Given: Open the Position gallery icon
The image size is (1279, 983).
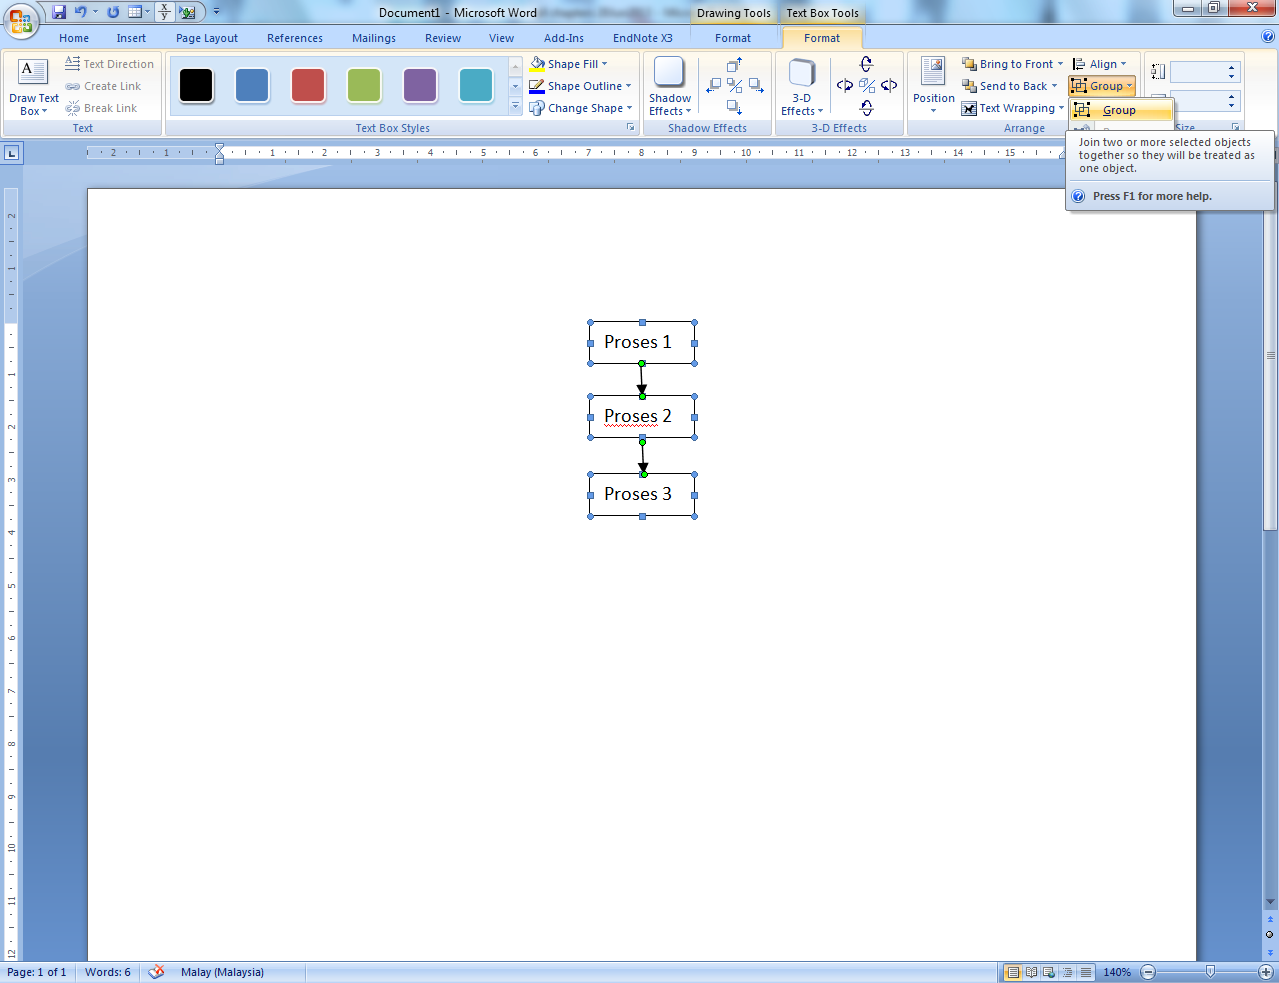Looking at the screenshot, I should (932, 85).
